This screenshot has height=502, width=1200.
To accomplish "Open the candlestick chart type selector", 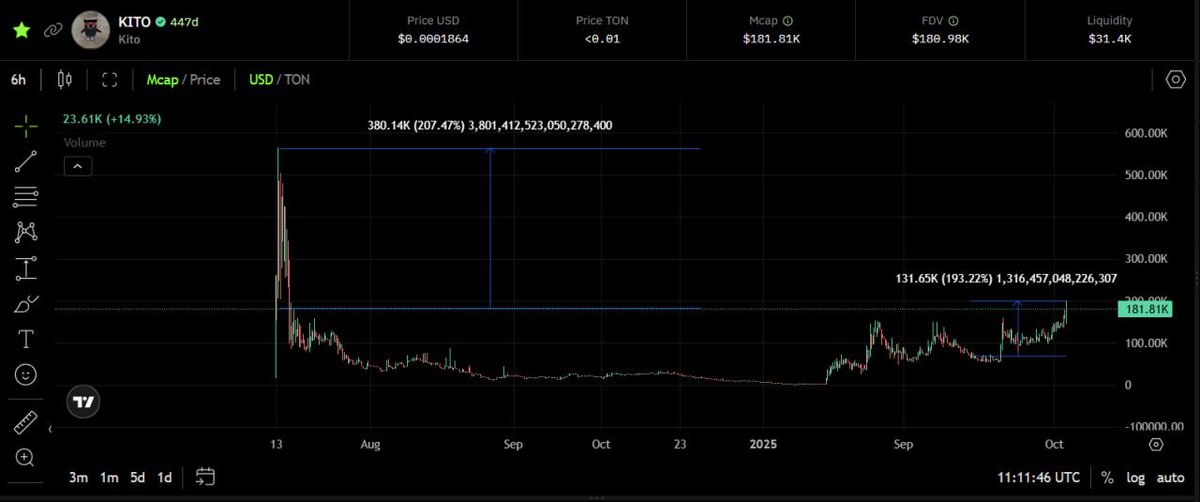I will click(65, 79).
